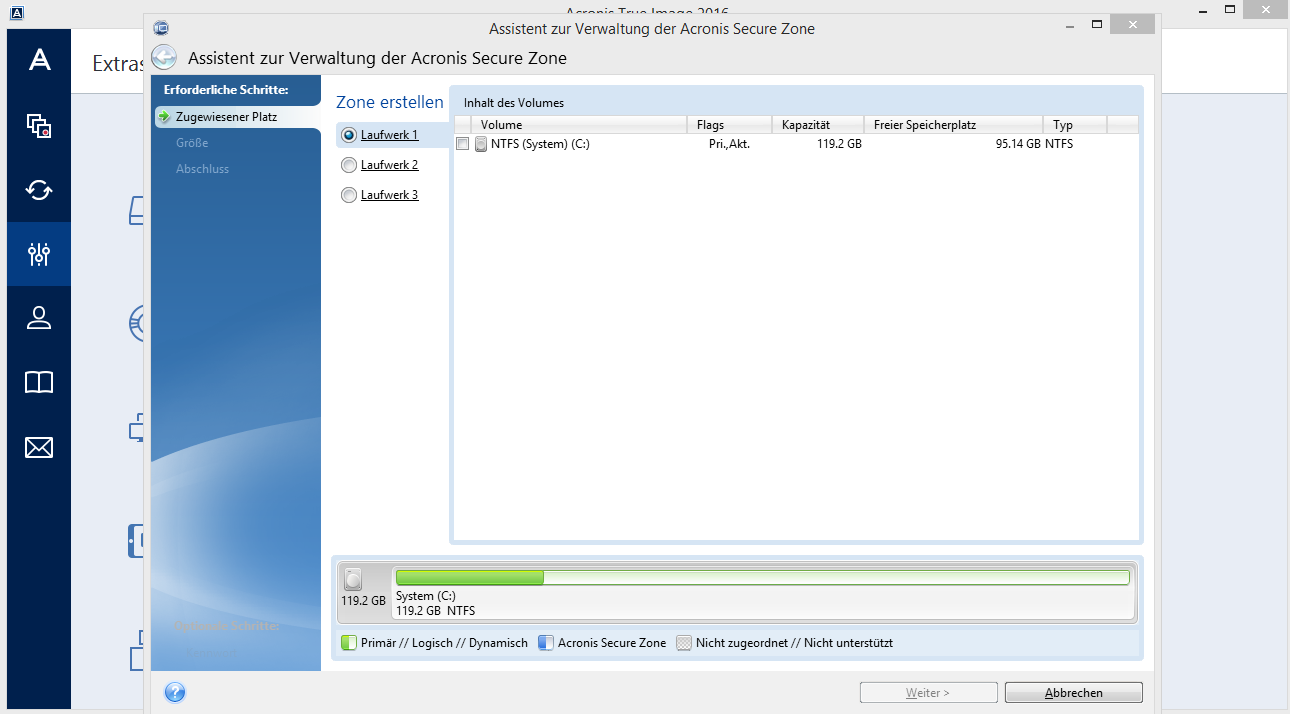Open the Help book icon

pyautogui.click(x=39, y=382)
